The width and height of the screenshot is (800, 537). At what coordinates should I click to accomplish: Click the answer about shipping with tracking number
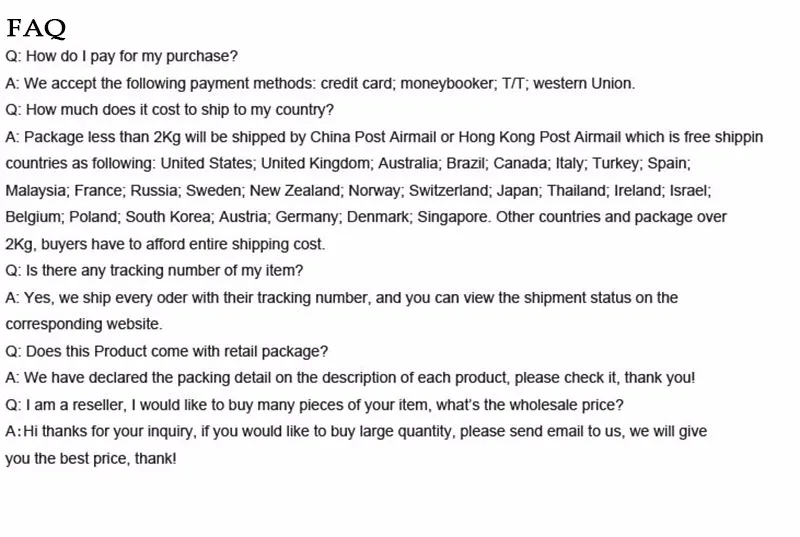coord(341,298)
